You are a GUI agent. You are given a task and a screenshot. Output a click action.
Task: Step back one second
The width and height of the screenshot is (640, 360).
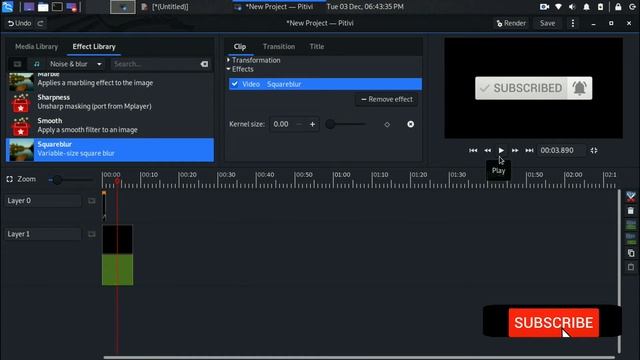(487, 150)
